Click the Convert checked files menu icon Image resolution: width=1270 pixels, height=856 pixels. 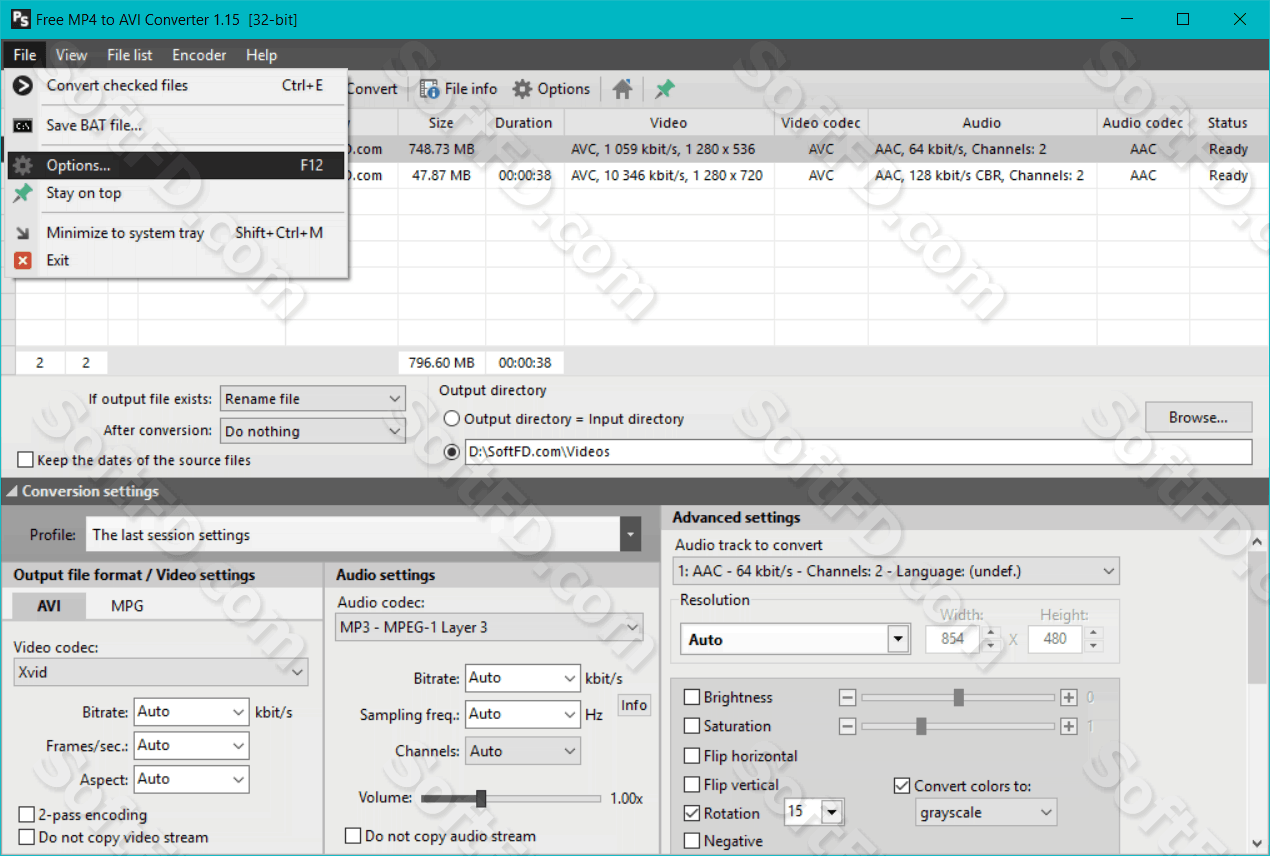[x=22, y=86]
